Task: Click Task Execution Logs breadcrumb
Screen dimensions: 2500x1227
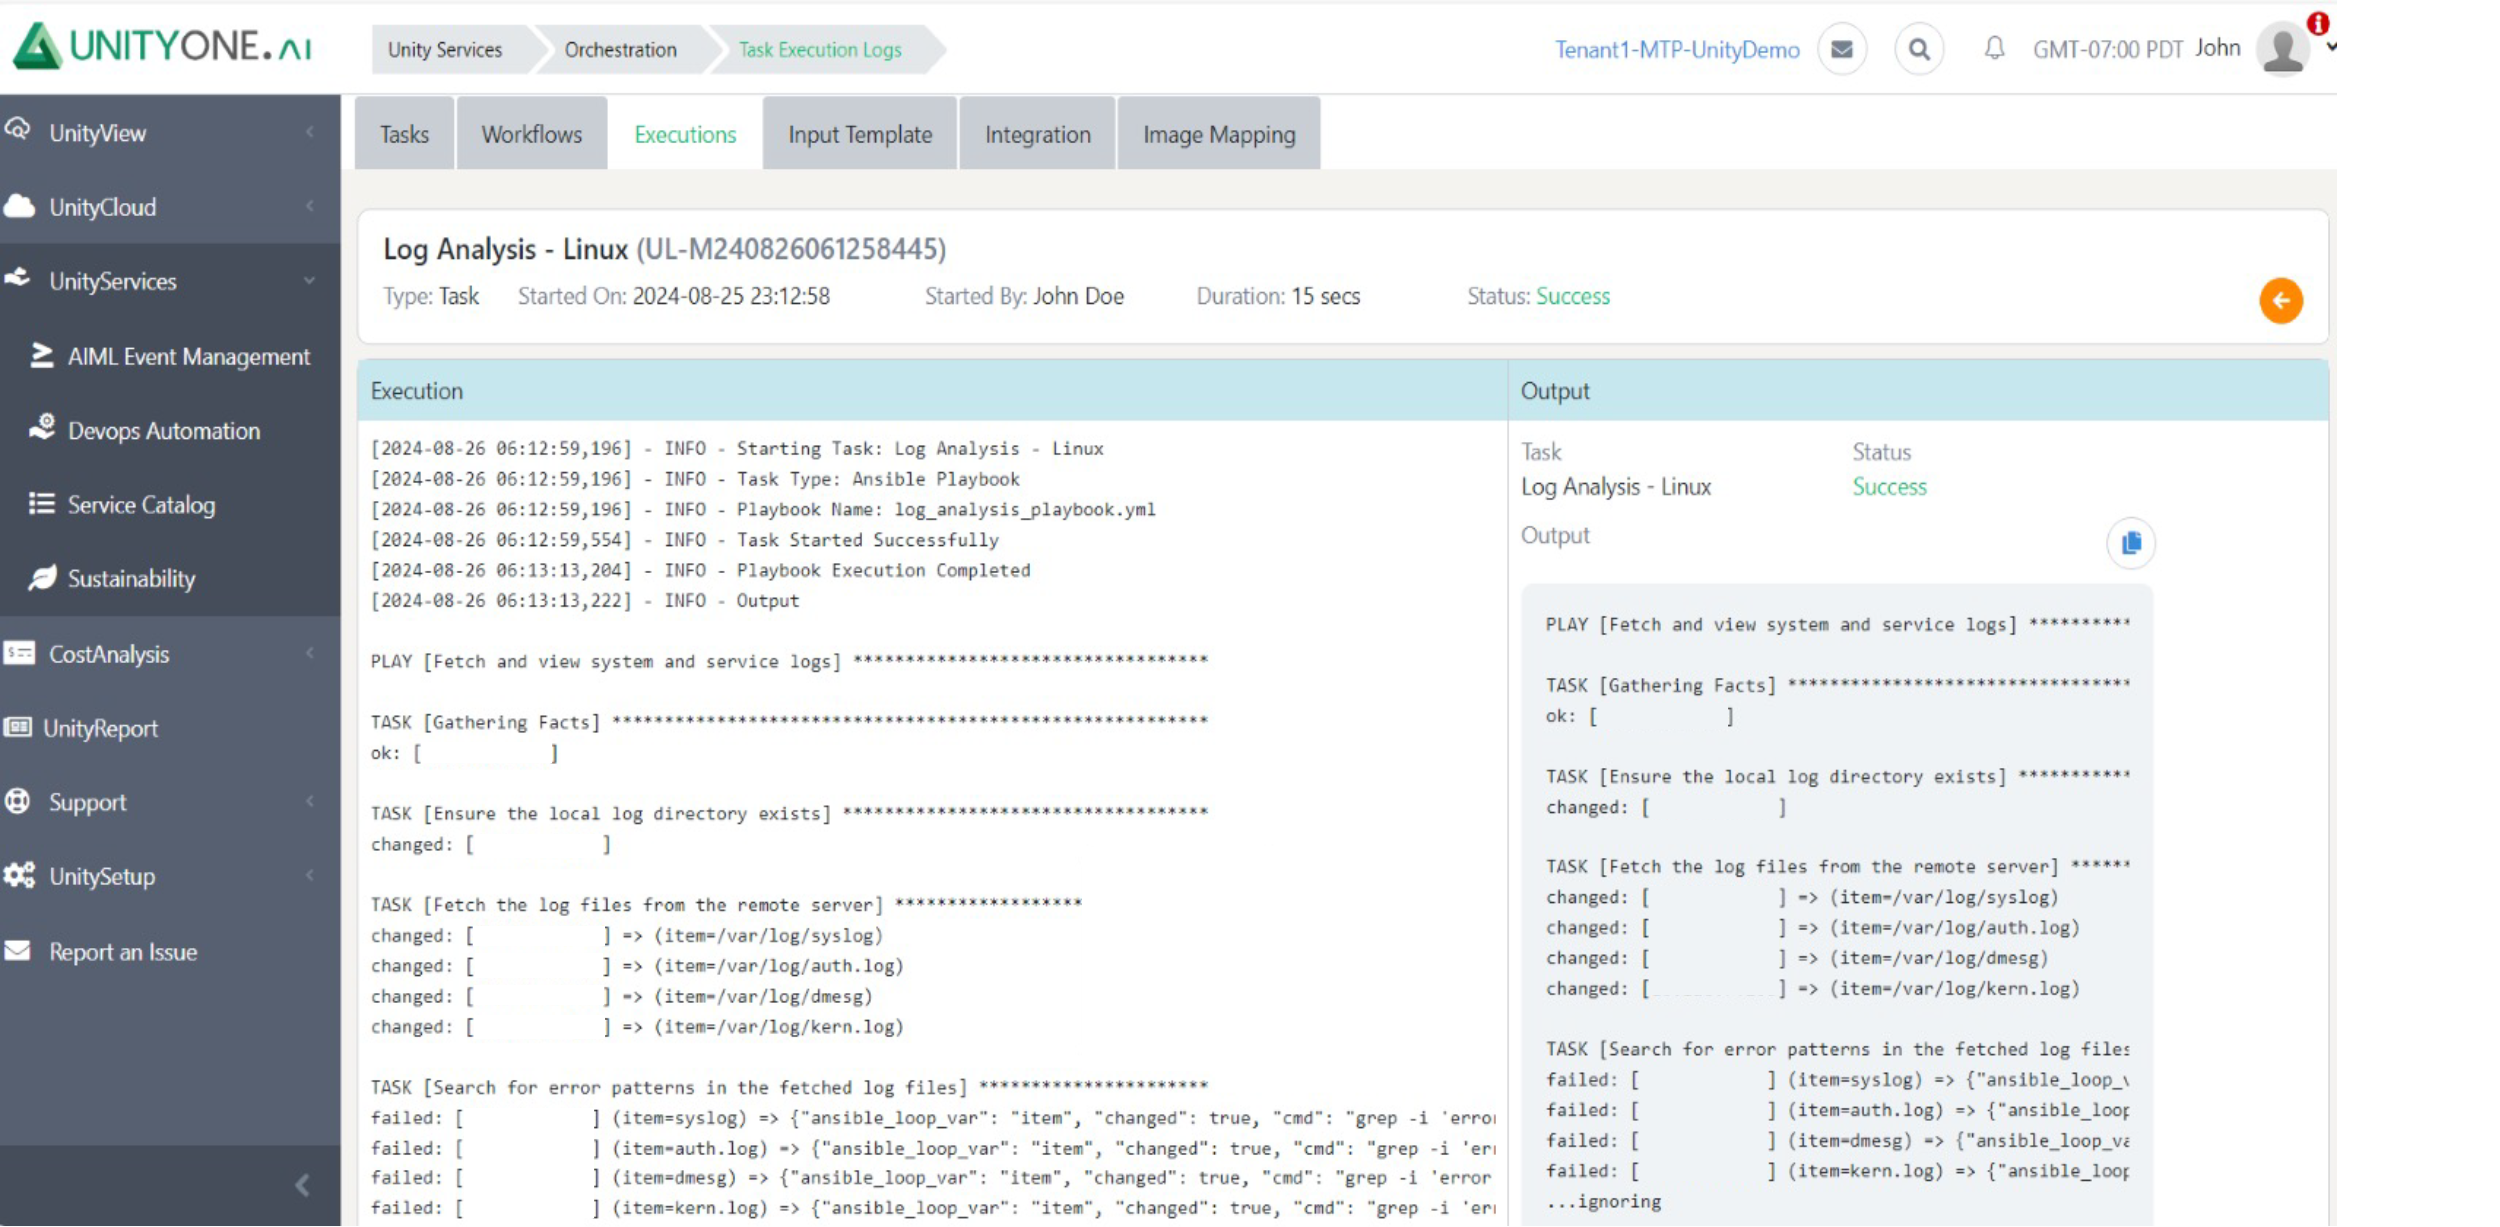Action: tap(820, 49)
